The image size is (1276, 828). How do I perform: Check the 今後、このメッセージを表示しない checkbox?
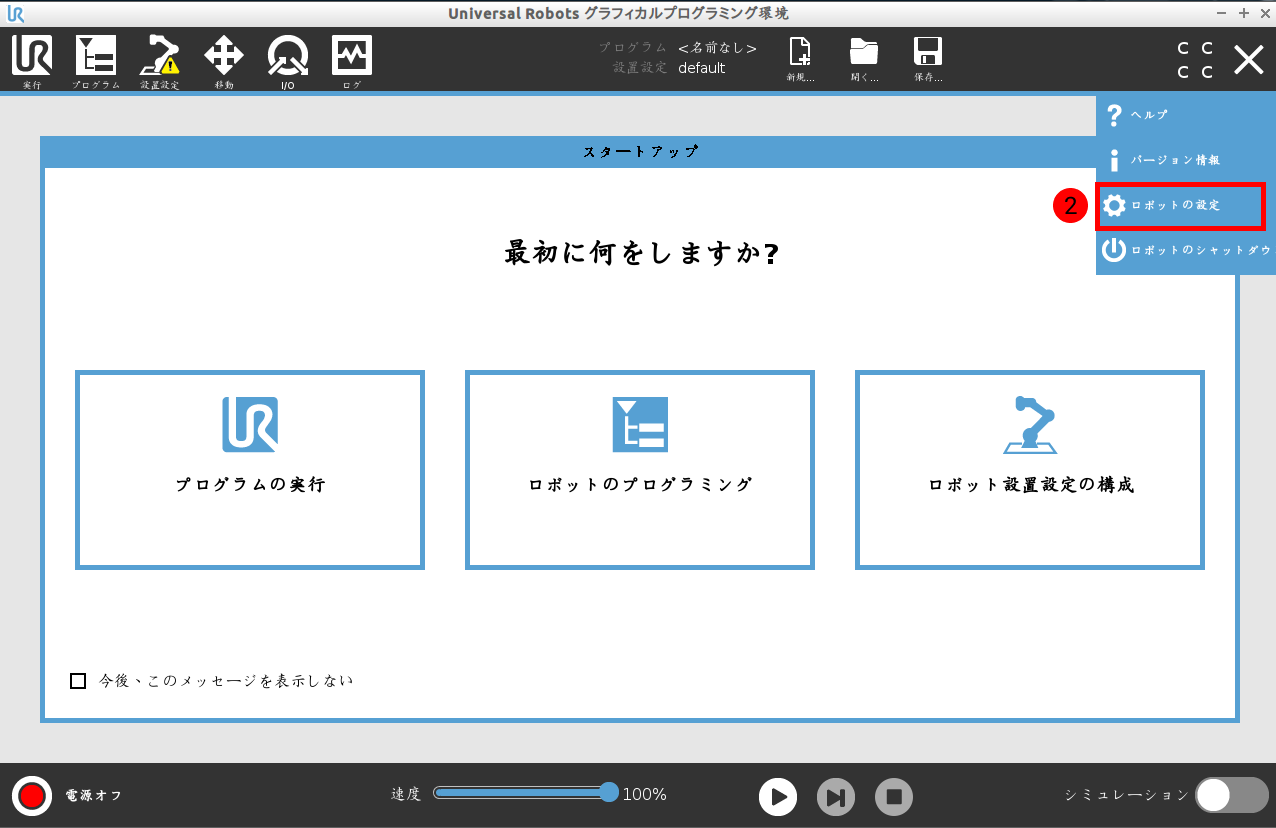78,681
